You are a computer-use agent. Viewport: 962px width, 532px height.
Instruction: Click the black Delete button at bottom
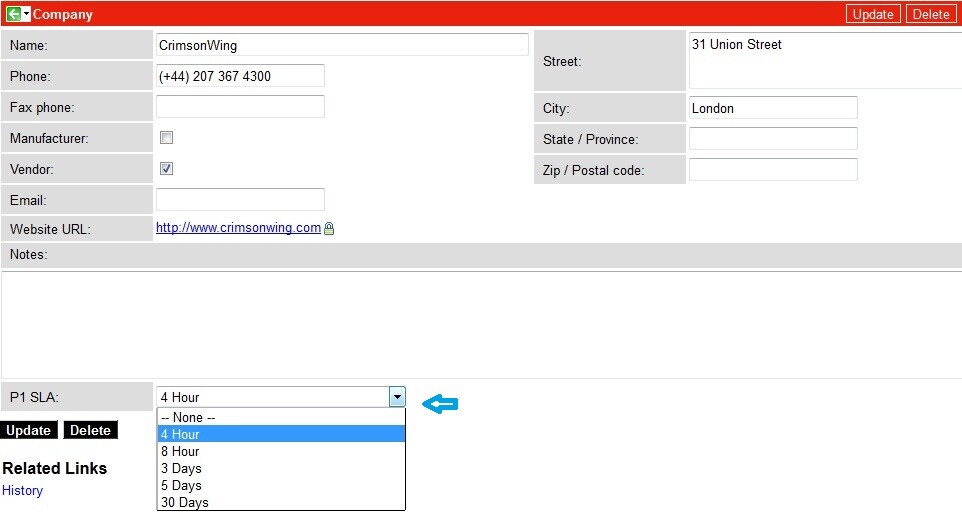pyautogui.click(x=90, y=430)
